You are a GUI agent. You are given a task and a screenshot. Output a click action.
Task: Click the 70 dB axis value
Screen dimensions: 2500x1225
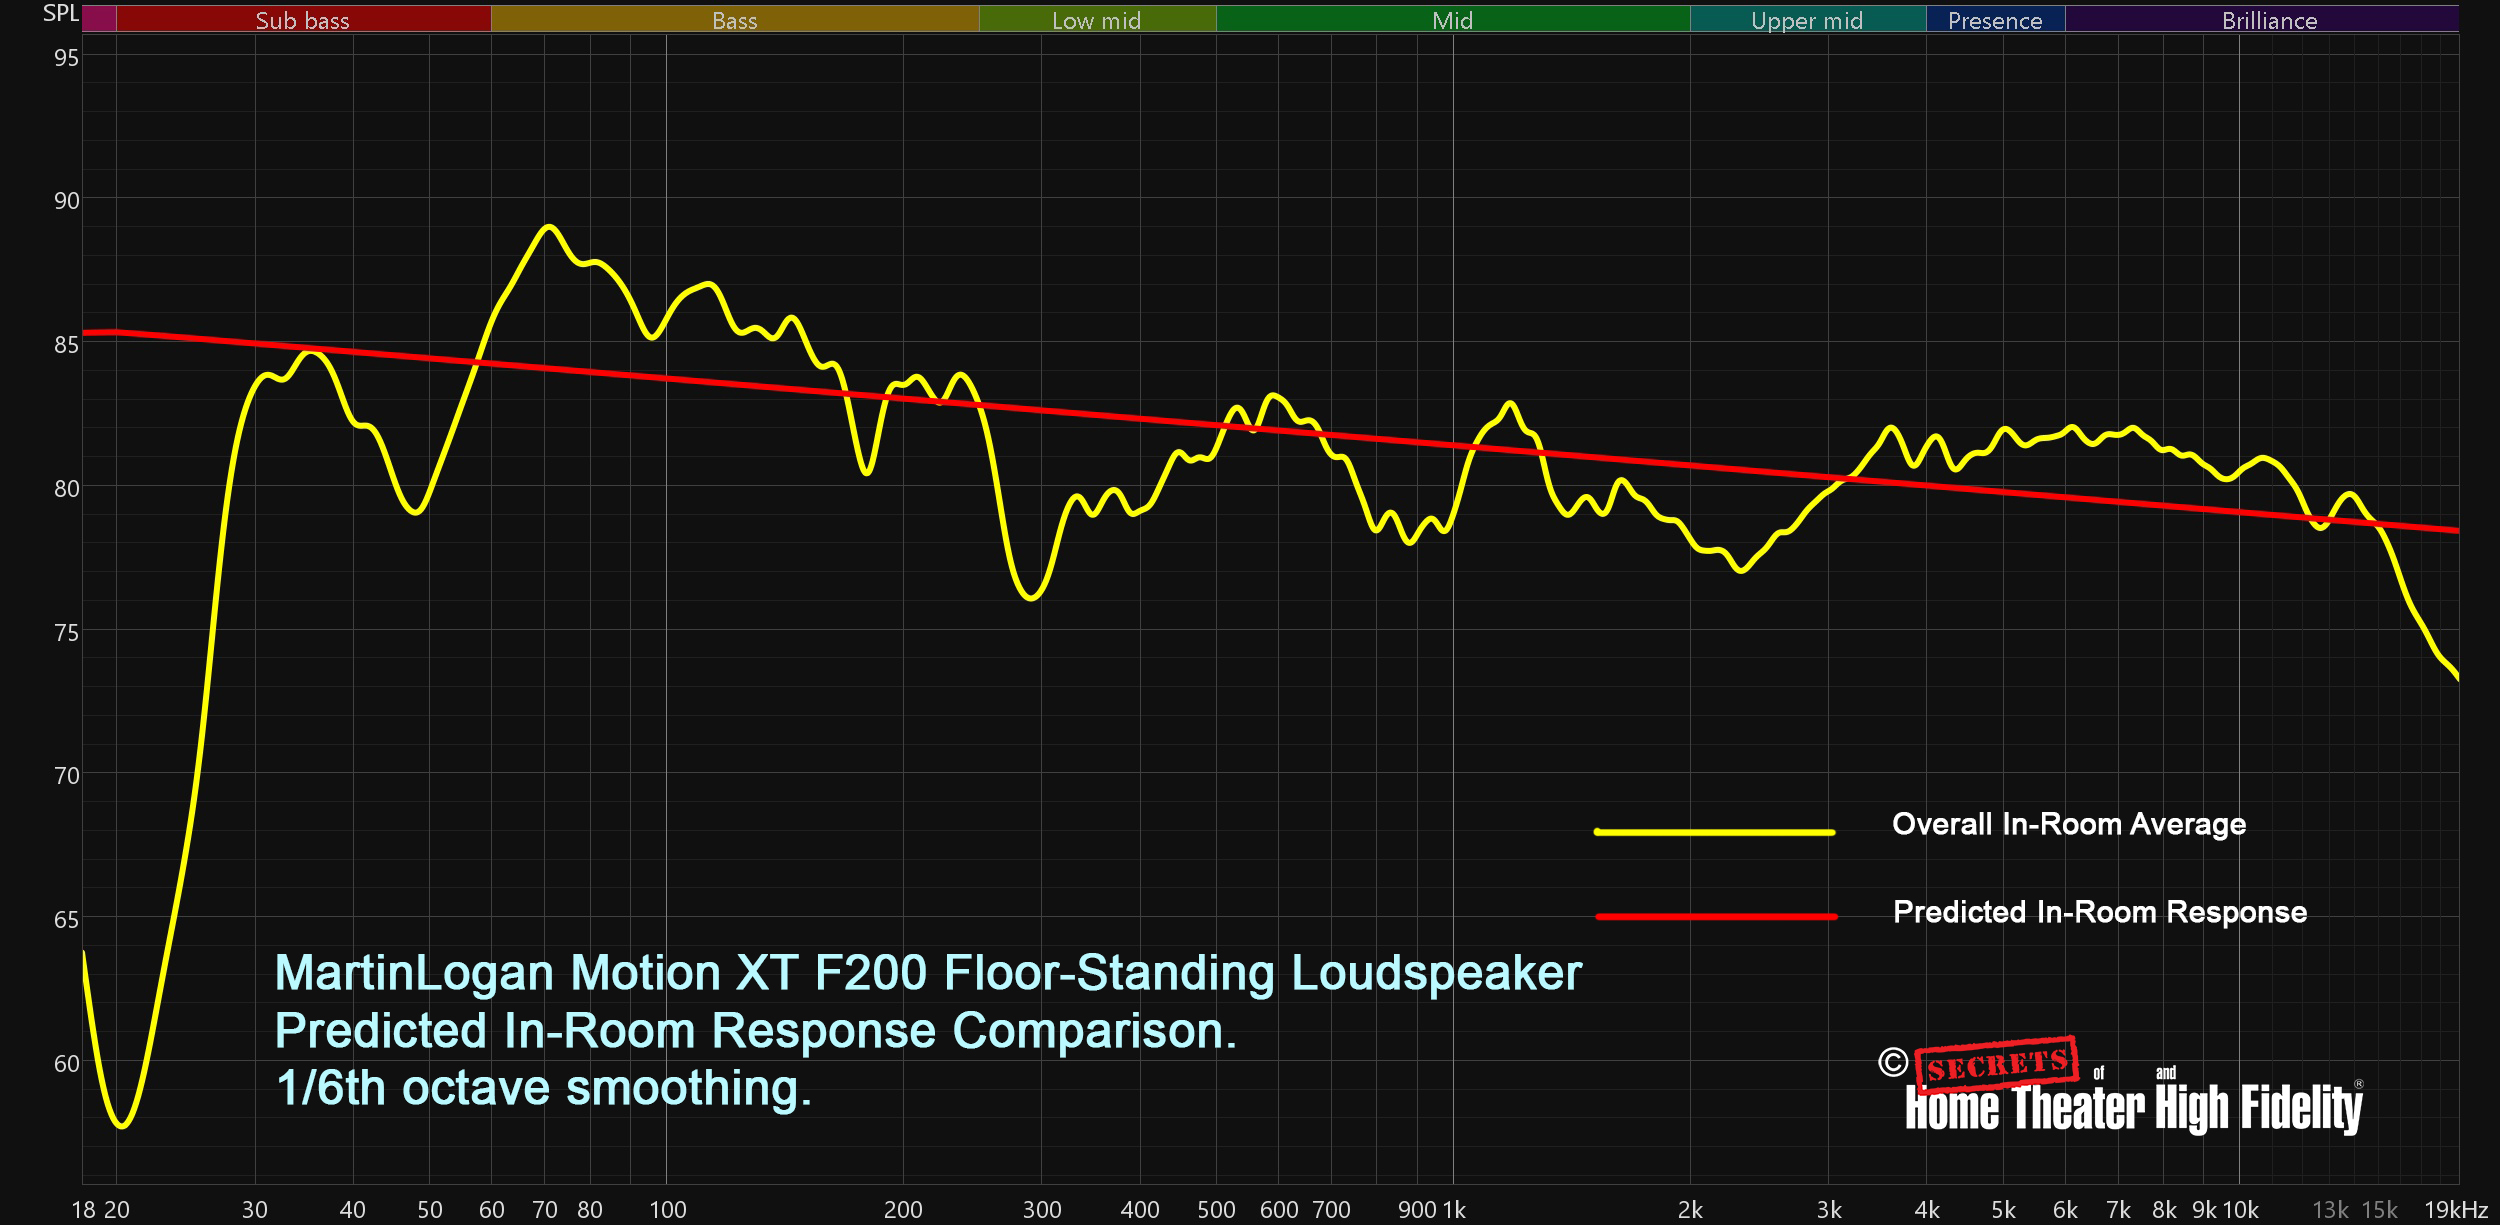point(66,776)
